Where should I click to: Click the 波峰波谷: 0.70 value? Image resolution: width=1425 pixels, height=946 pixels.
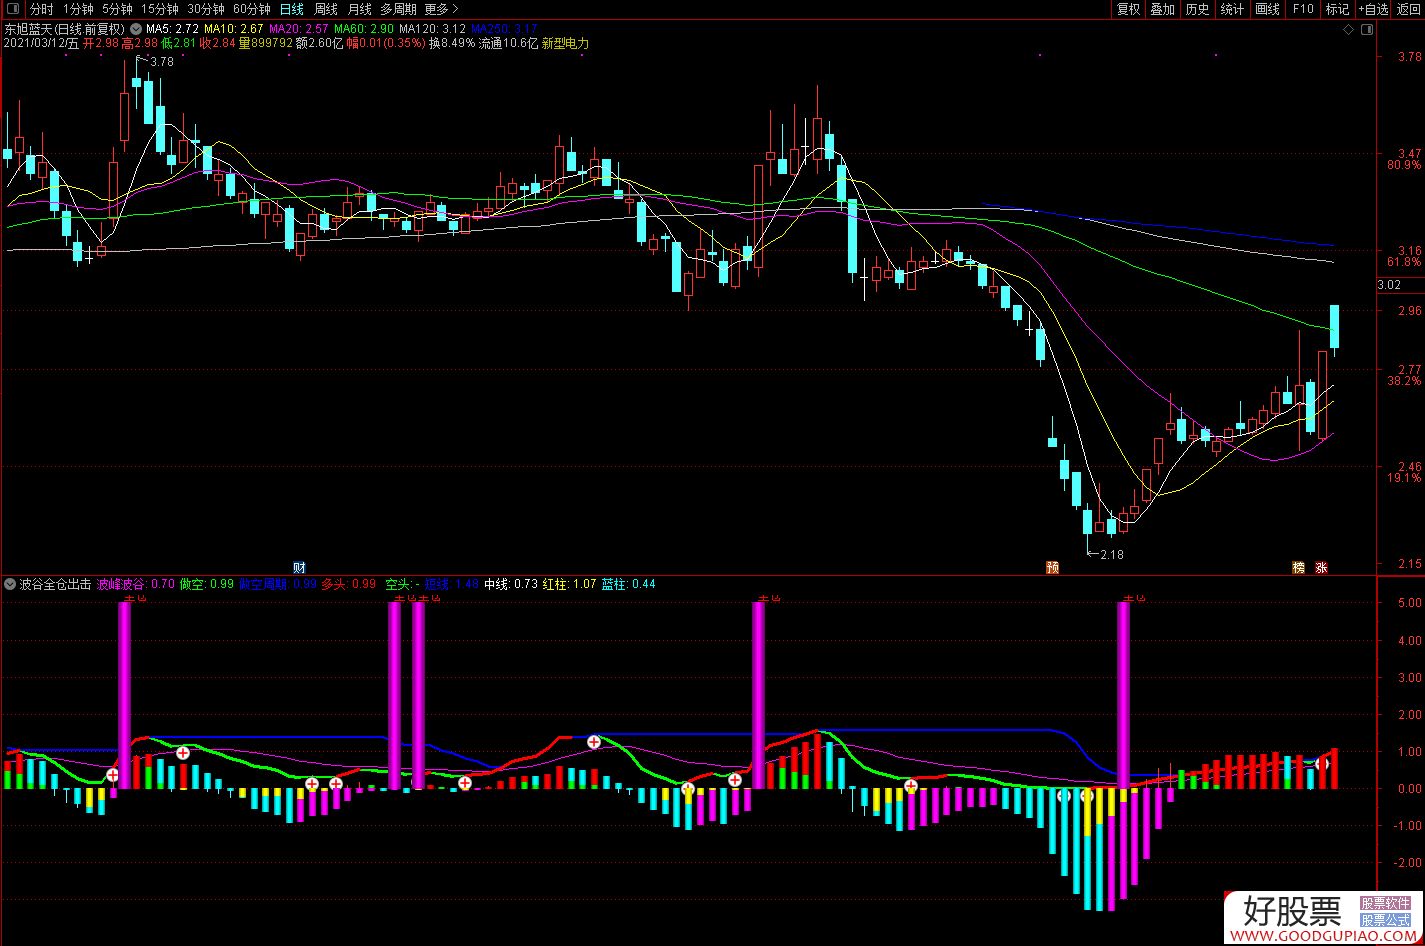tap(135, 583)
